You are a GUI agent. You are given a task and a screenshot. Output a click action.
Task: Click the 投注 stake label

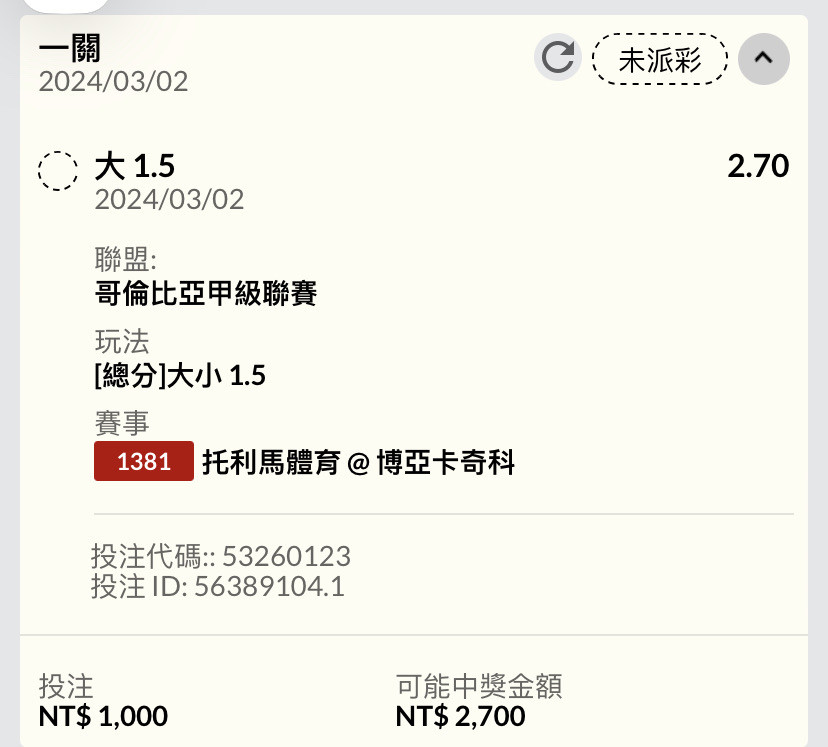pyautogui.click(x=66, y=686)
